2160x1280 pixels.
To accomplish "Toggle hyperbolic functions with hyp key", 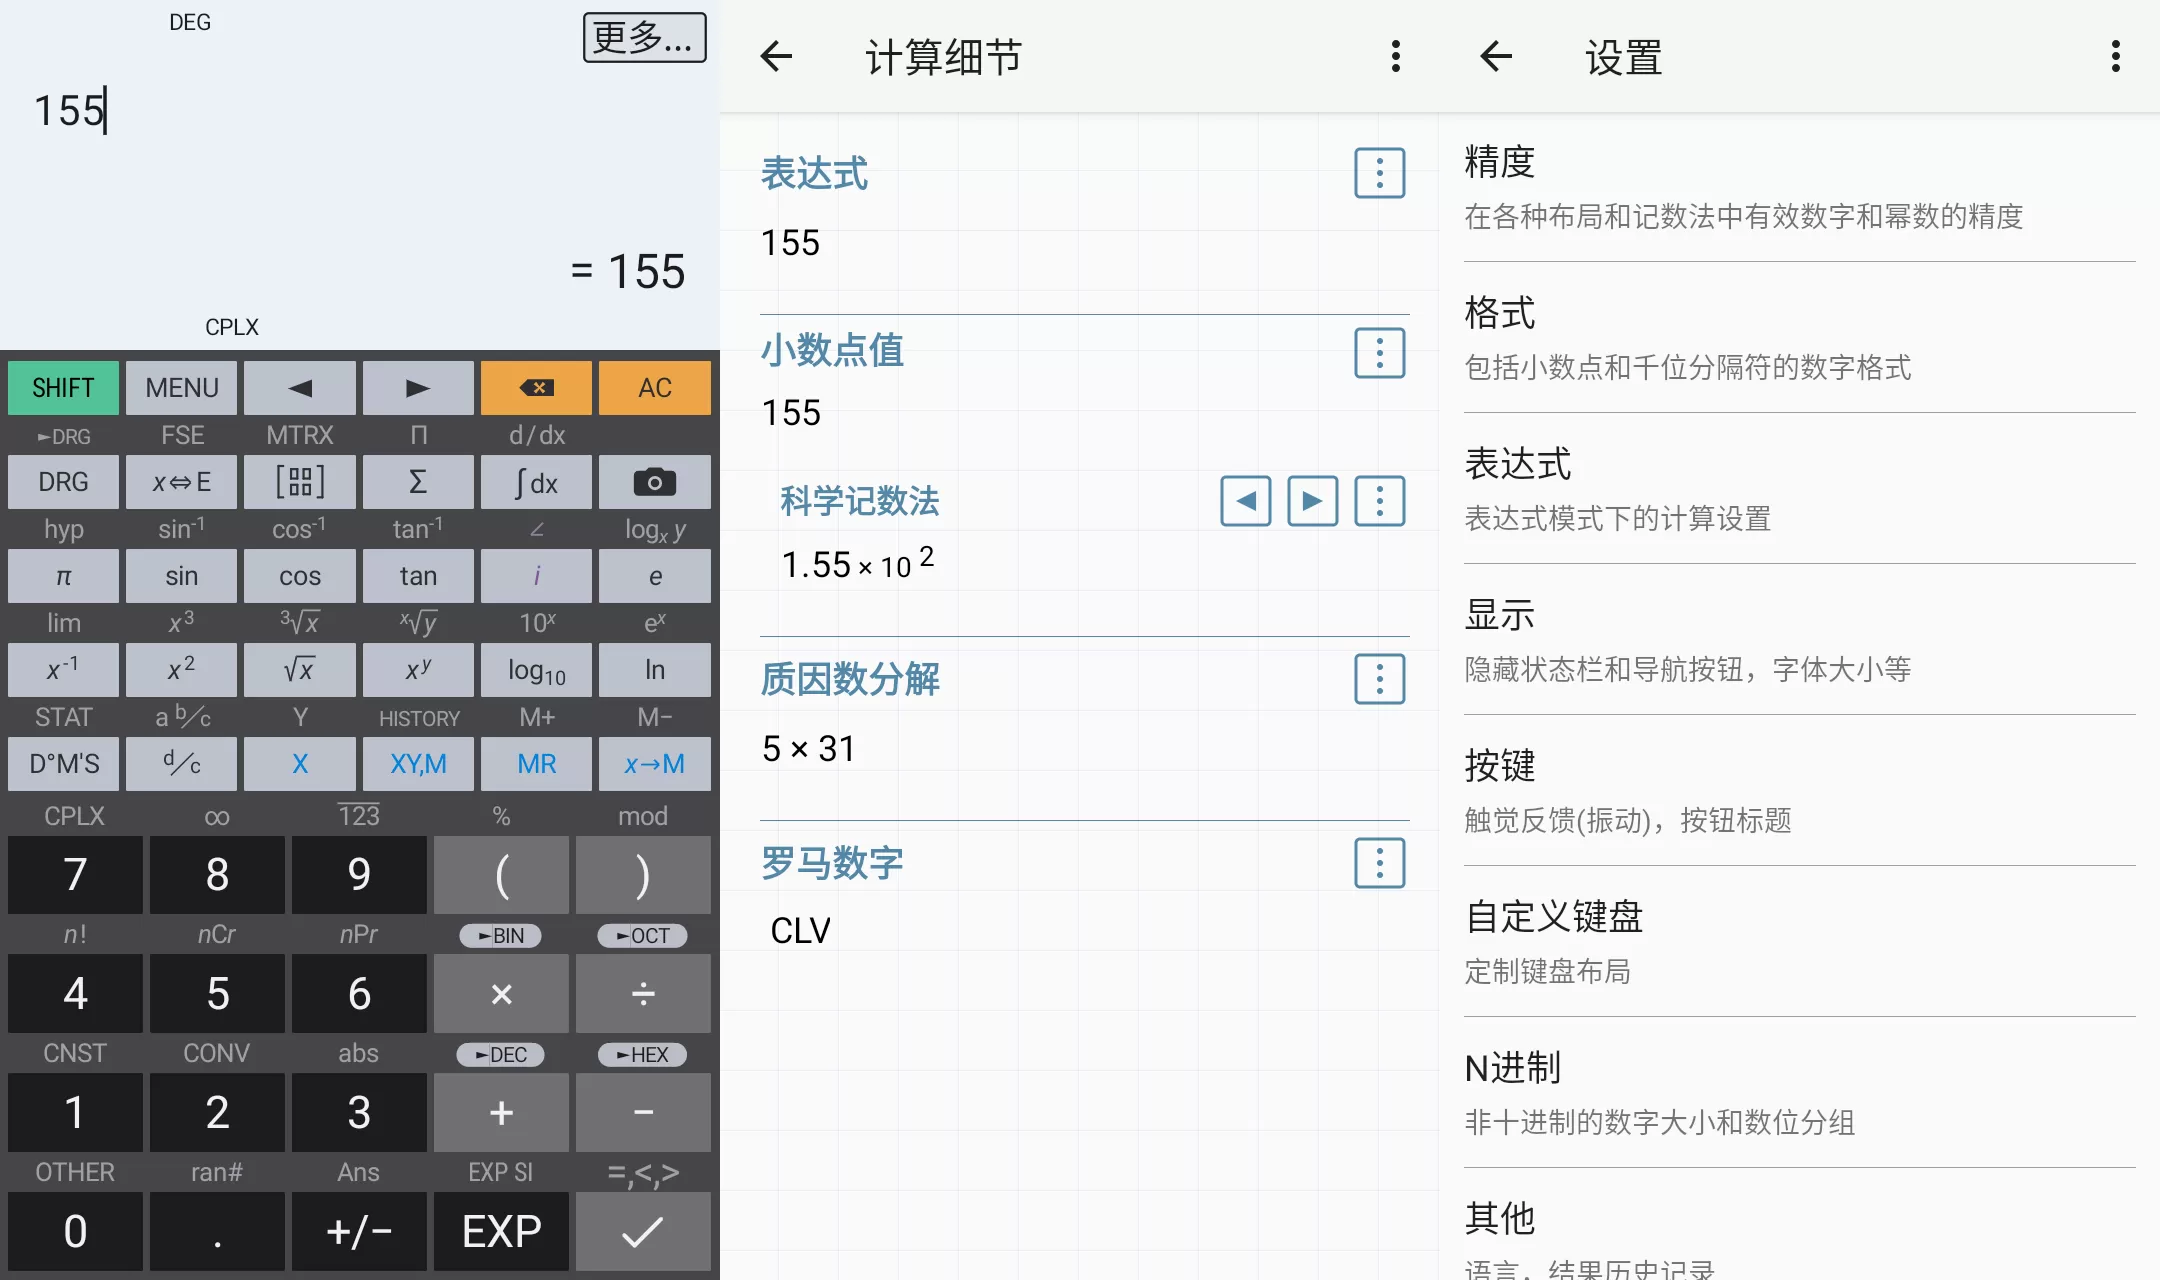I will (x=63, y=529).
